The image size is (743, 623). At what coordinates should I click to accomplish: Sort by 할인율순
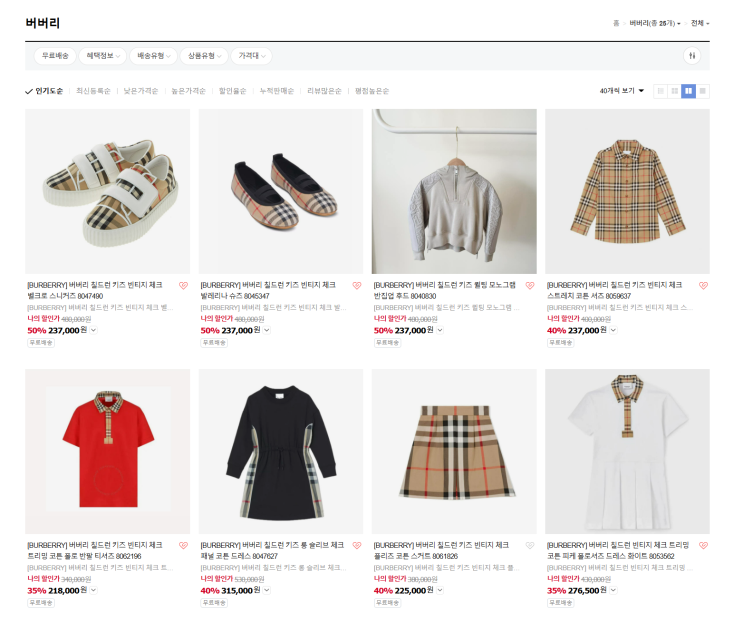point(232,91)
